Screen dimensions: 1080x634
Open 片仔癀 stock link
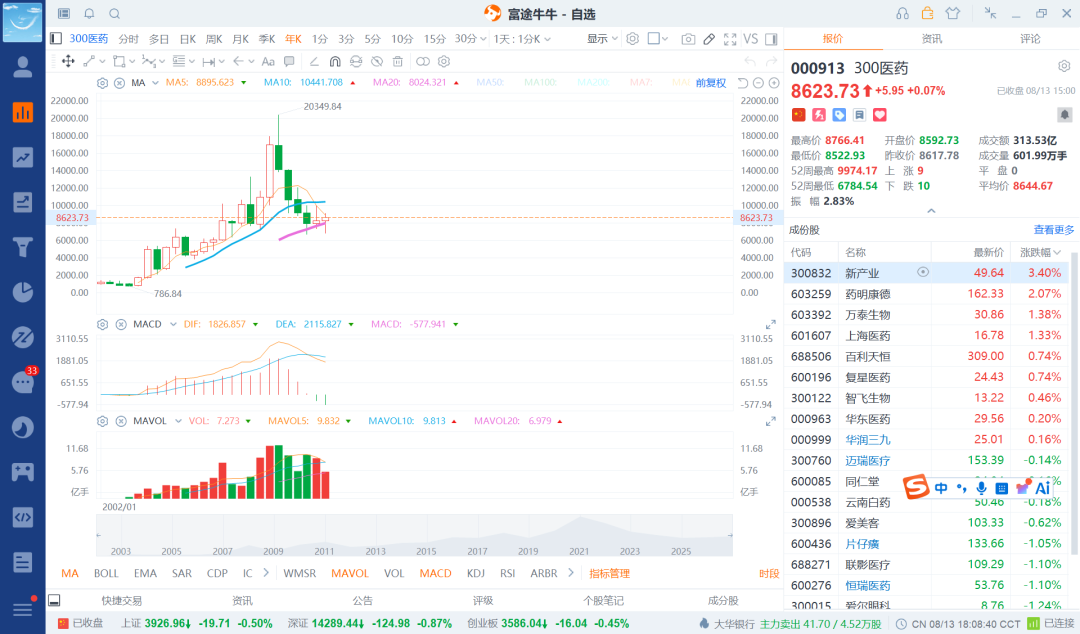pyautogui.click(x=862, y=544)
